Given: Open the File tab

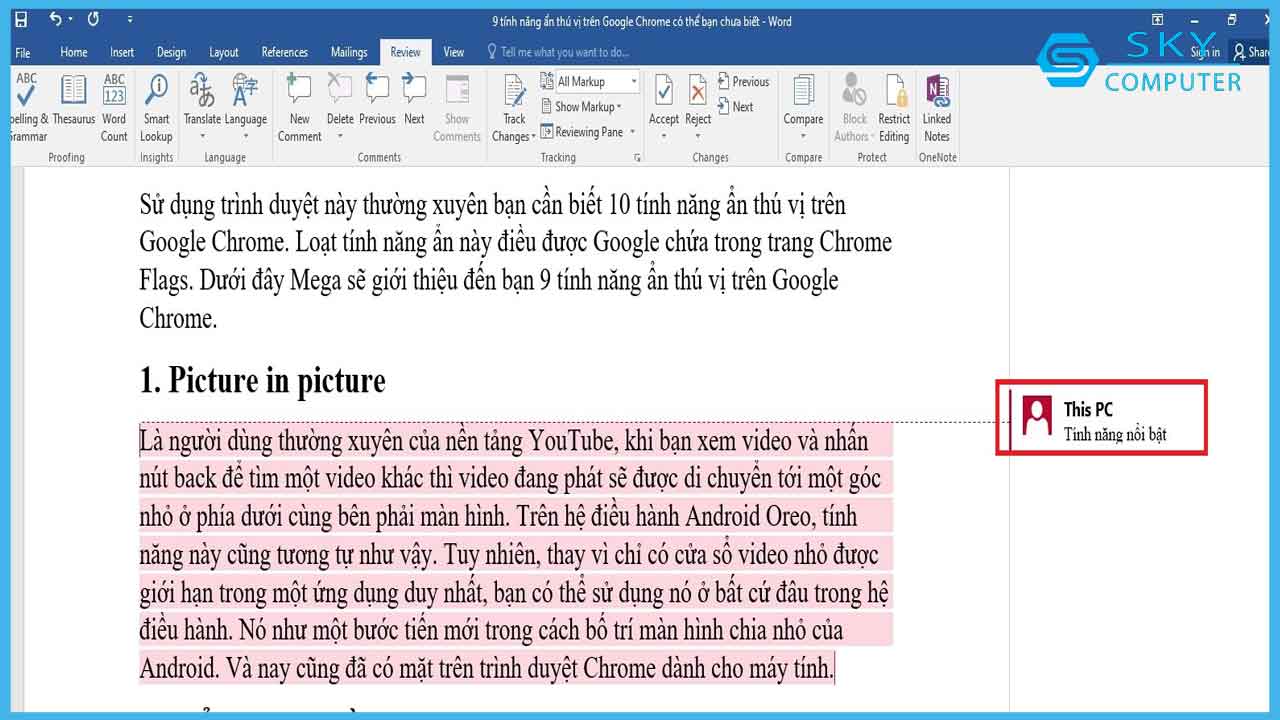Looking at the screenshot, I should tap(23, 52).
